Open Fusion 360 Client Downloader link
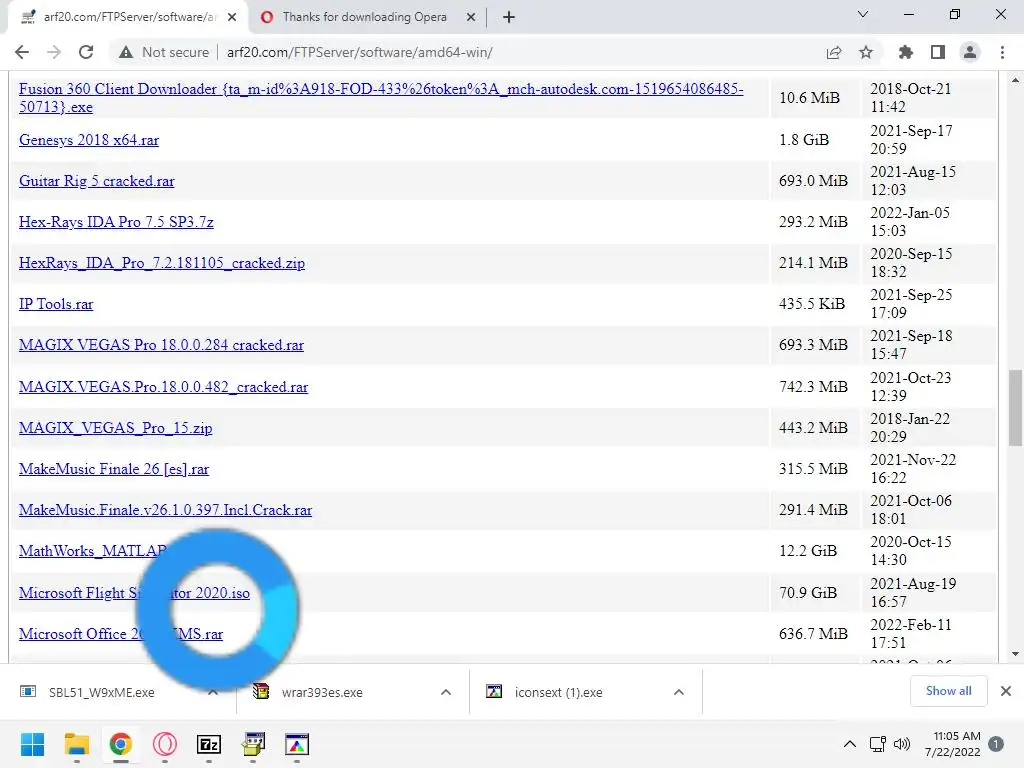Viewport: 1024px width, 768px height. pos(381,98)
